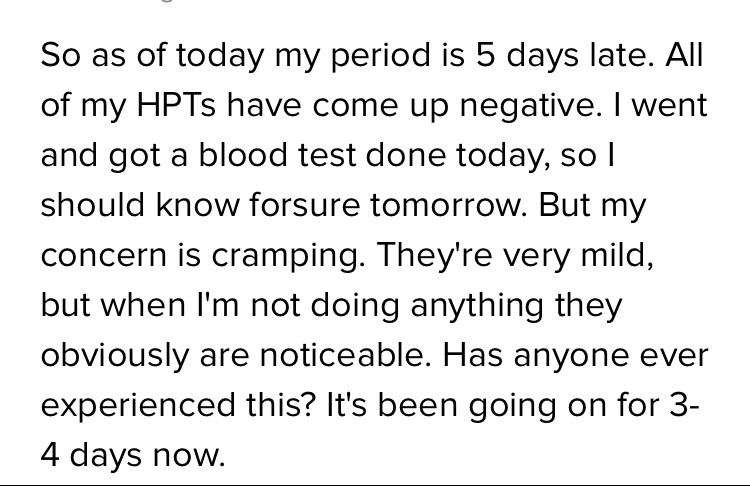Select the word "test" after "blood"
This screenshot has height=486, width=750.
tap(327, 156)
